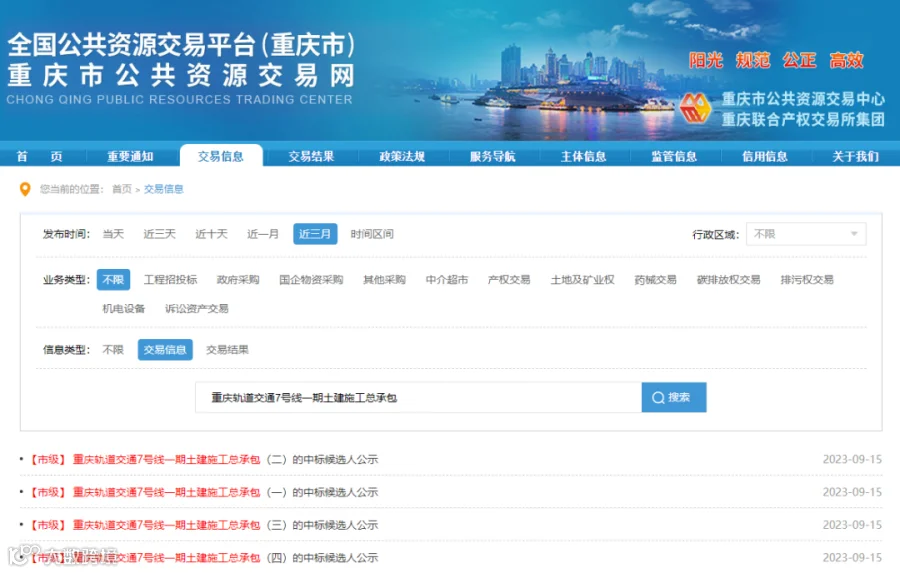The height and width of the screenshot is (573, 900).
Task: Open the 关于我们 navigation tab
Action: tap(855, 156)
